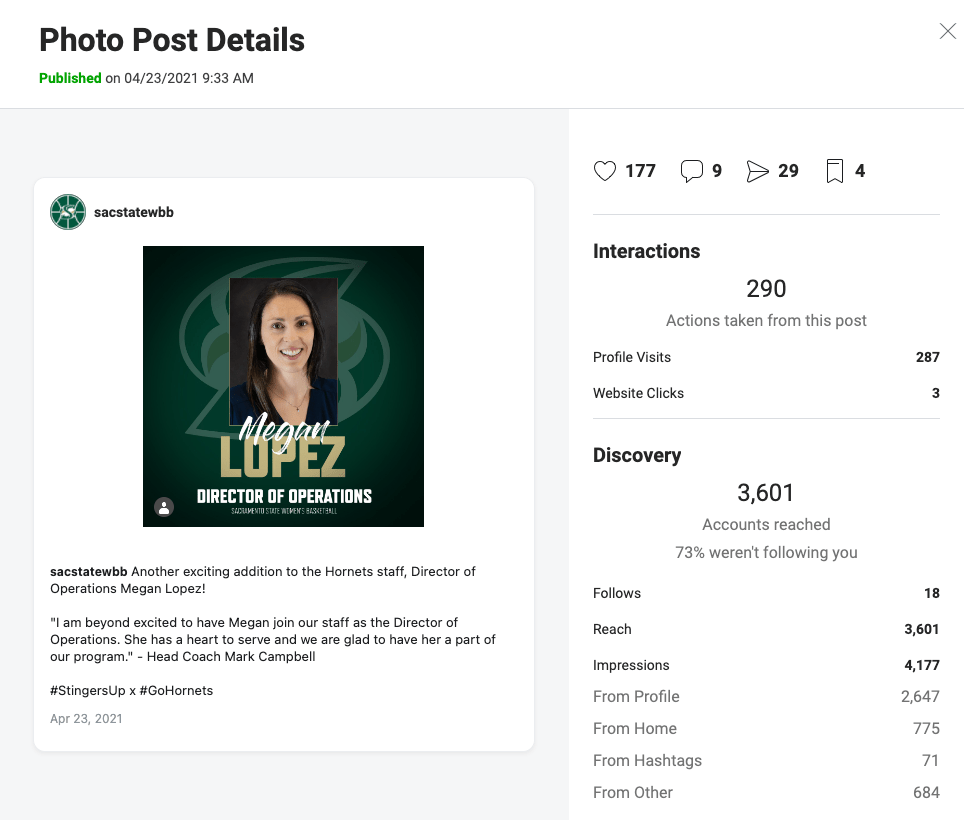Click the 290 interactions total
The width and height of the screenshot is (964, 820).
[x=766, y=289]
